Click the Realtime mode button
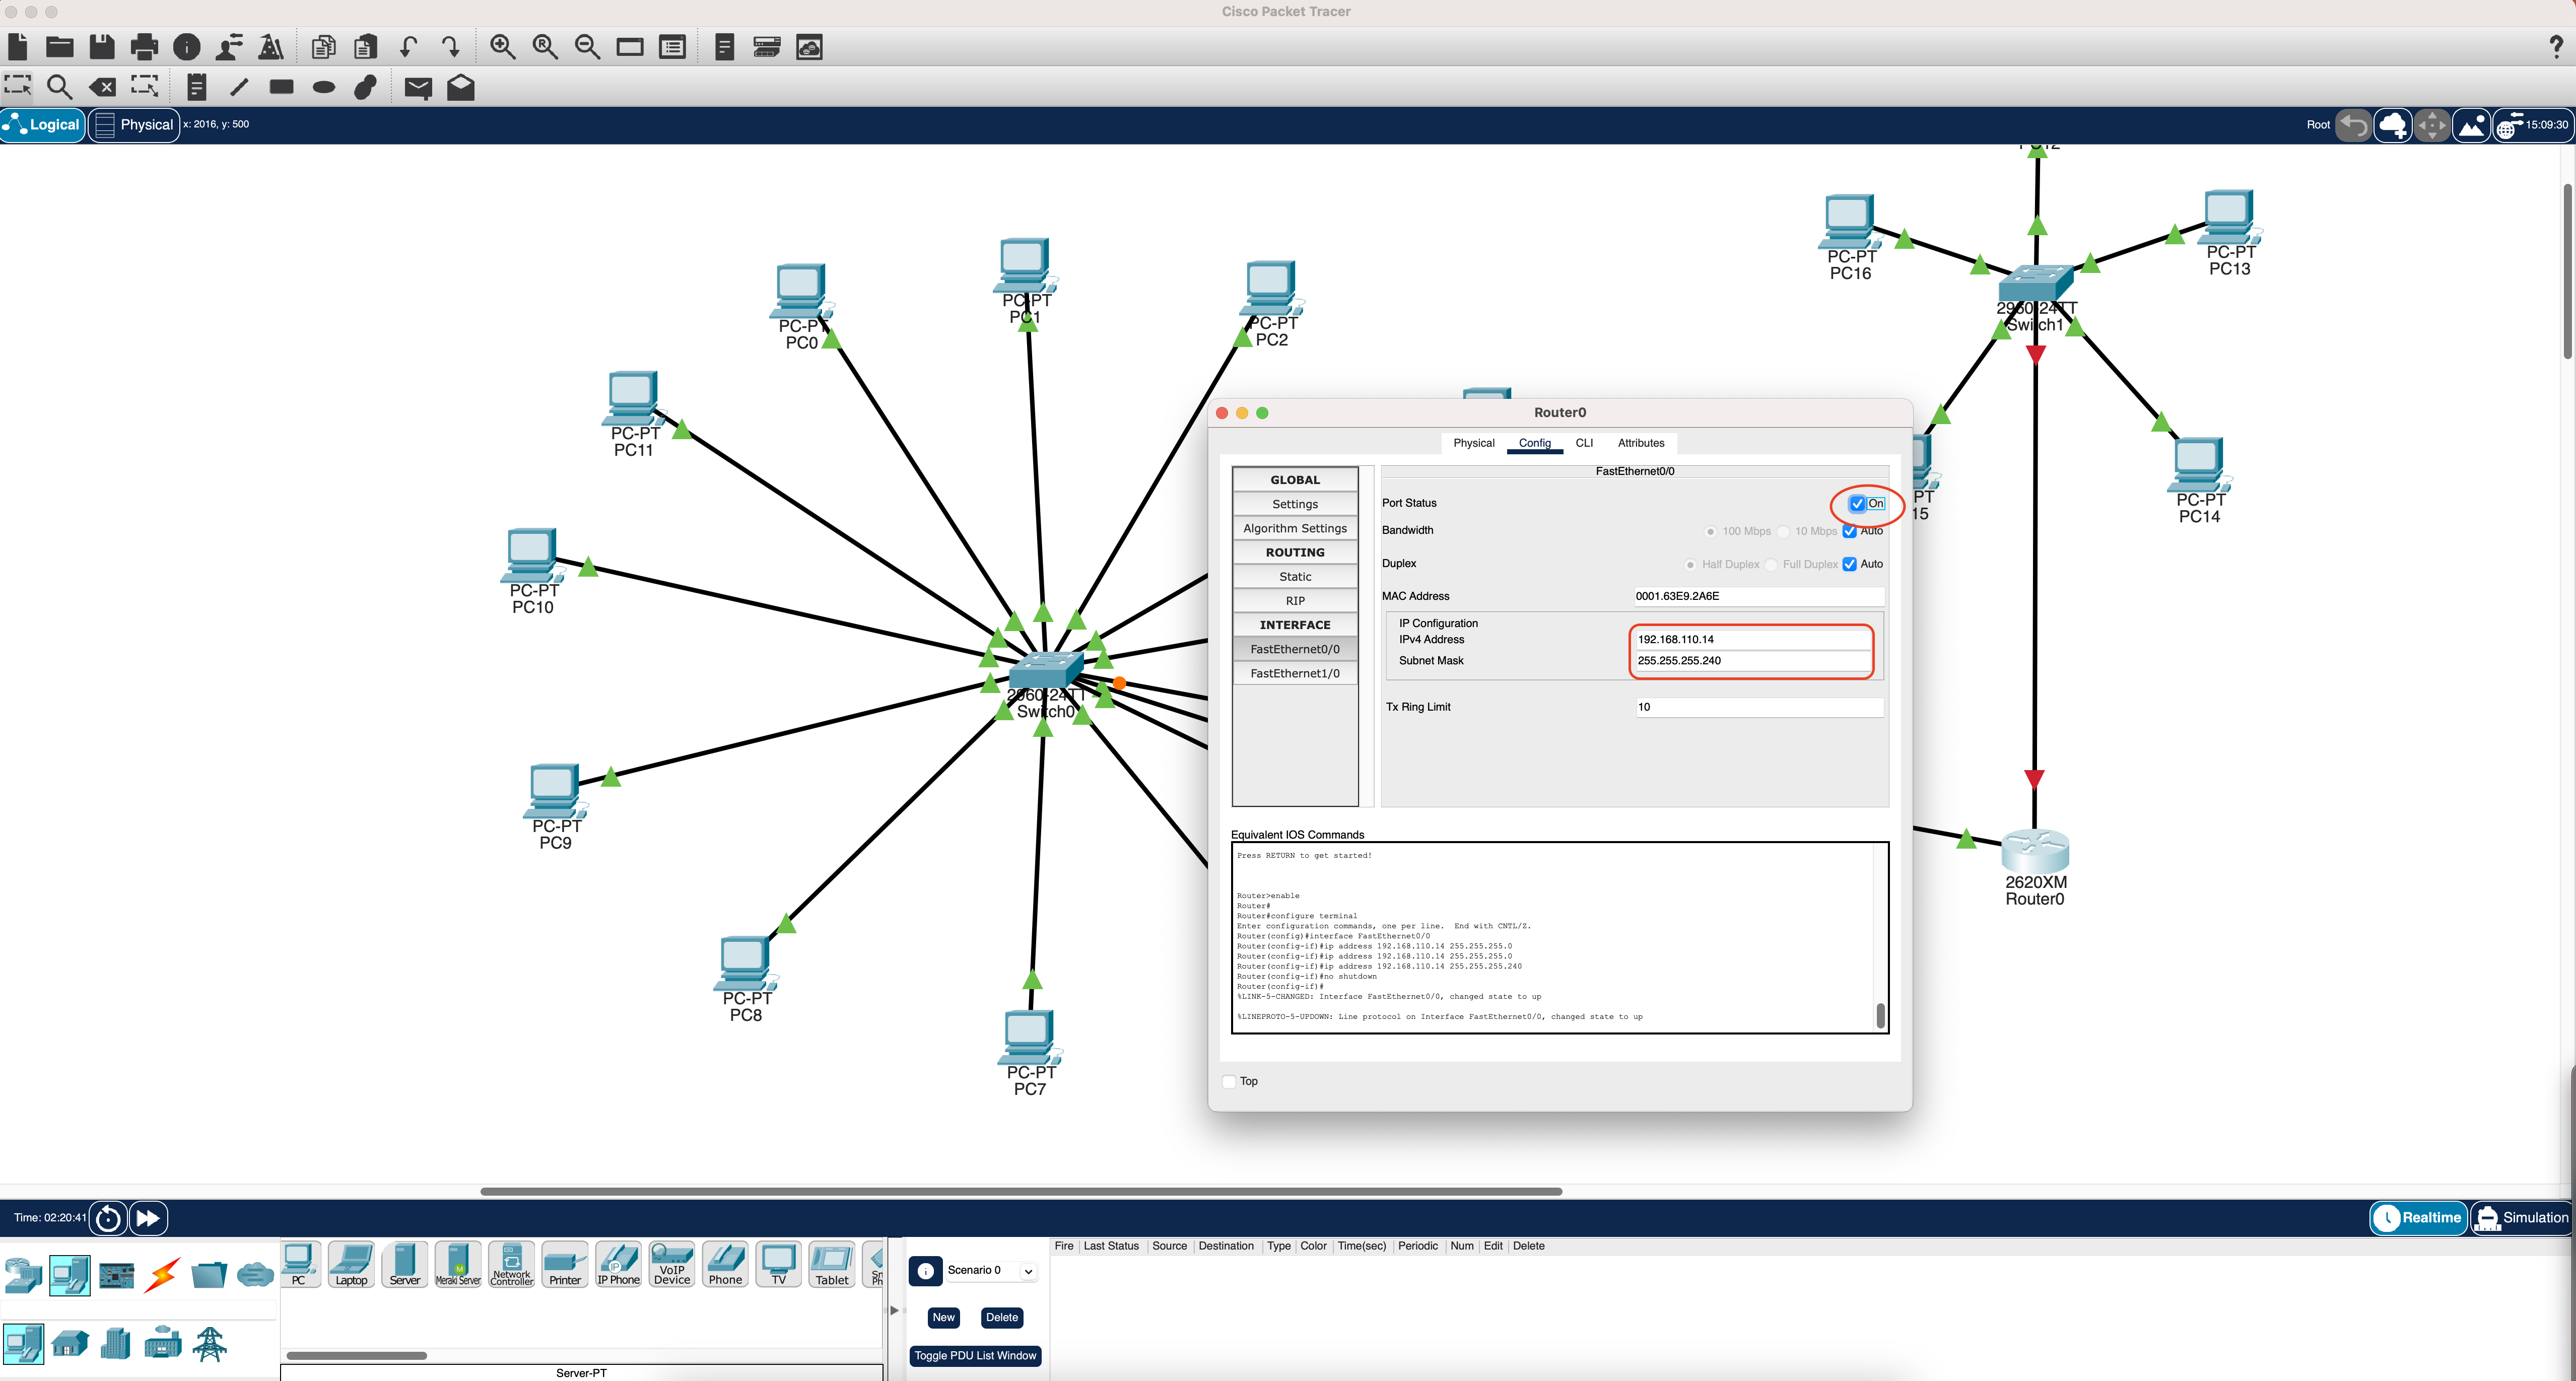 [2418, 1218]
